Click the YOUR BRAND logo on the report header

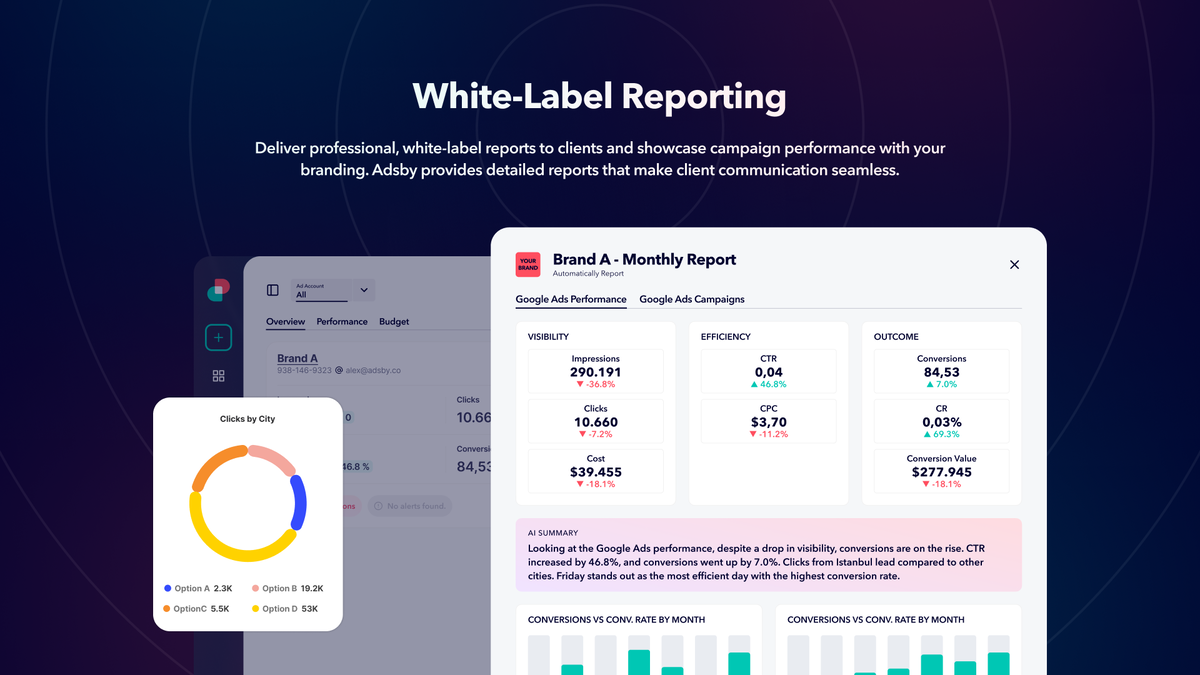pyautogui.click(x=527, y=264)
